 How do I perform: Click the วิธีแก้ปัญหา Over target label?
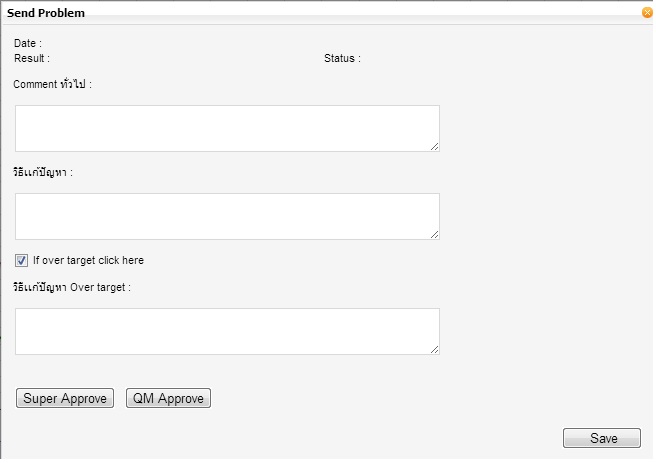point(72,287)
